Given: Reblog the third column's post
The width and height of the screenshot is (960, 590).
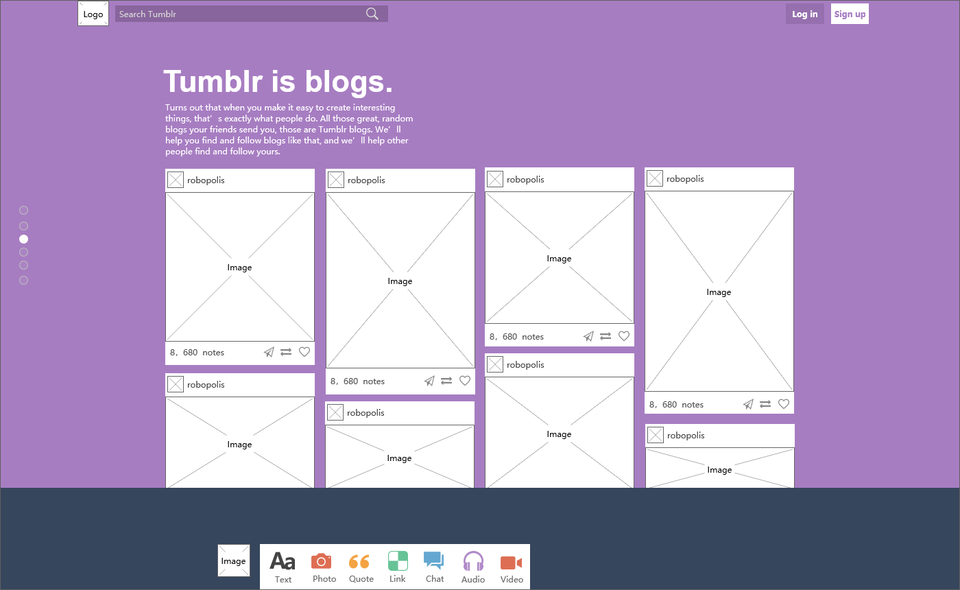Looking at the screenshot, I should (606, 336).
